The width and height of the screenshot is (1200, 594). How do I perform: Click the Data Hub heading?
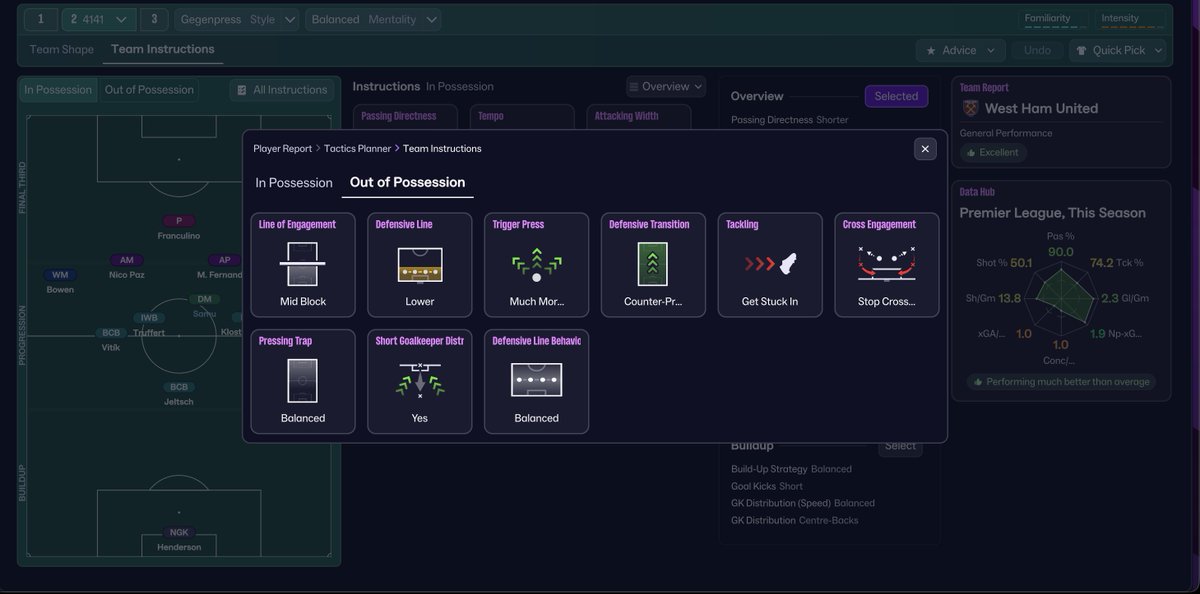pos(977,192)
